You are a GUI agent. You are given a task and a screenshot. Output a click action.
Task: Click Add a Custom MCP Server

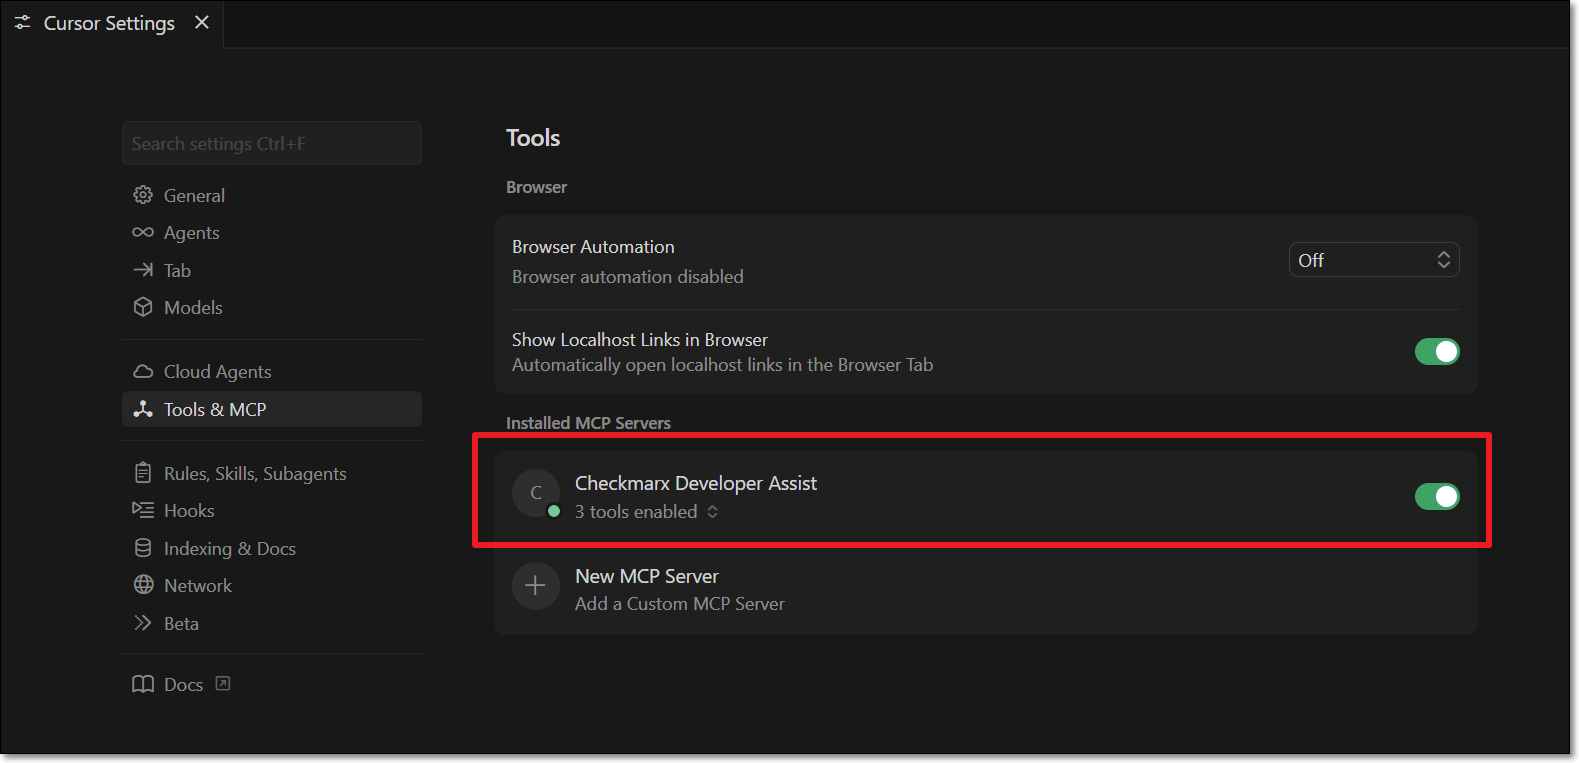click(x=679, y=604)
